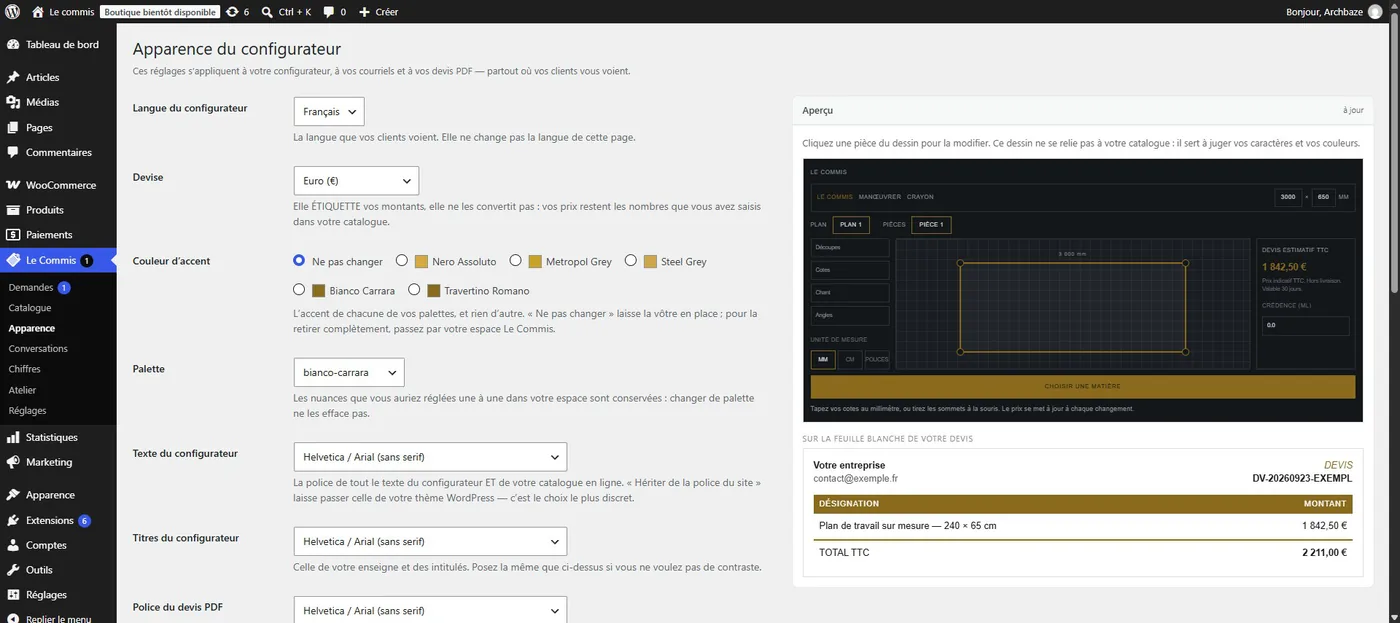Screen dimensions: 1400x623
Task: Open the WooCommerce sidebar icon
Action: [13, 185]
